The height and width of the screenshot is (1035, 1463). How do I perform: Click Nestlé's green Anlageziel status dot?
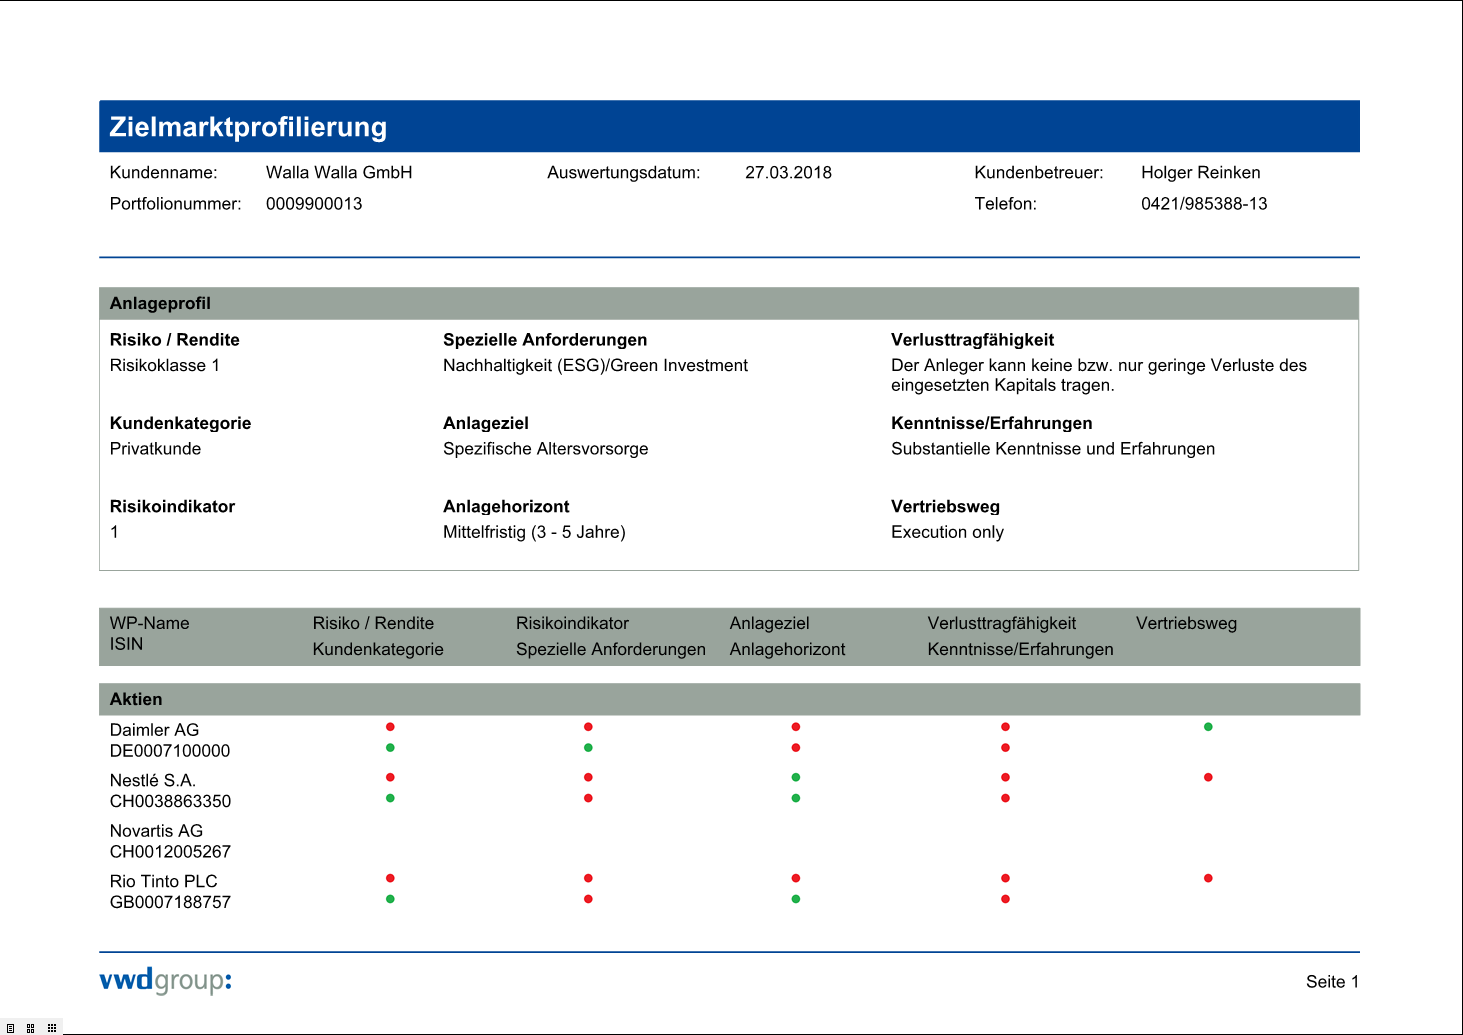[796, 777]
